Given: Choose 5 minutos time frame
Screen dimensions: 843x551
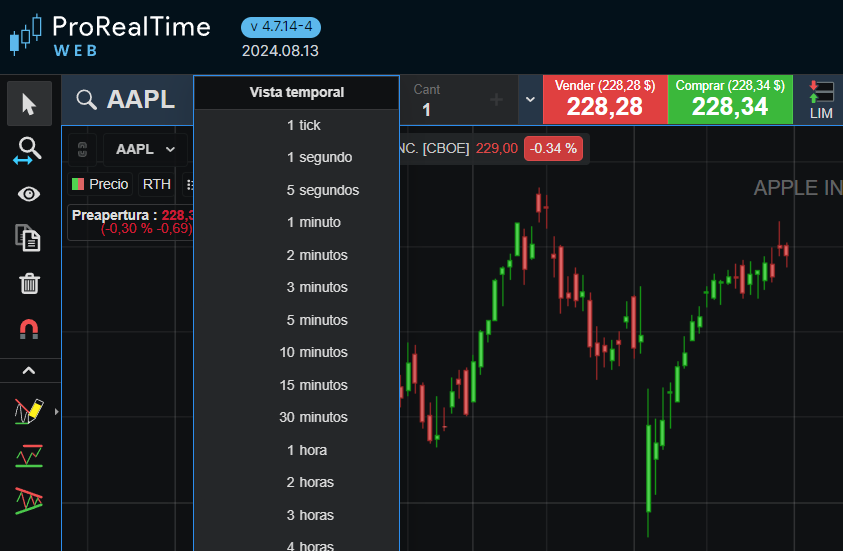Looking at the screenshot, I should click(297, 320).
